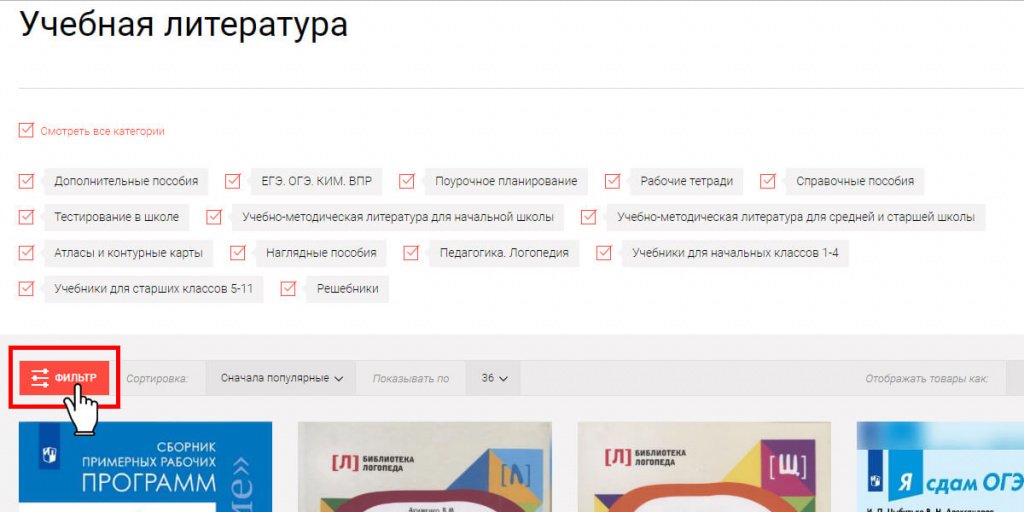The height and width of the screenshot is (512, 1024).
Task: Open the Смотреть все категории link
Action: pos(103,131)
